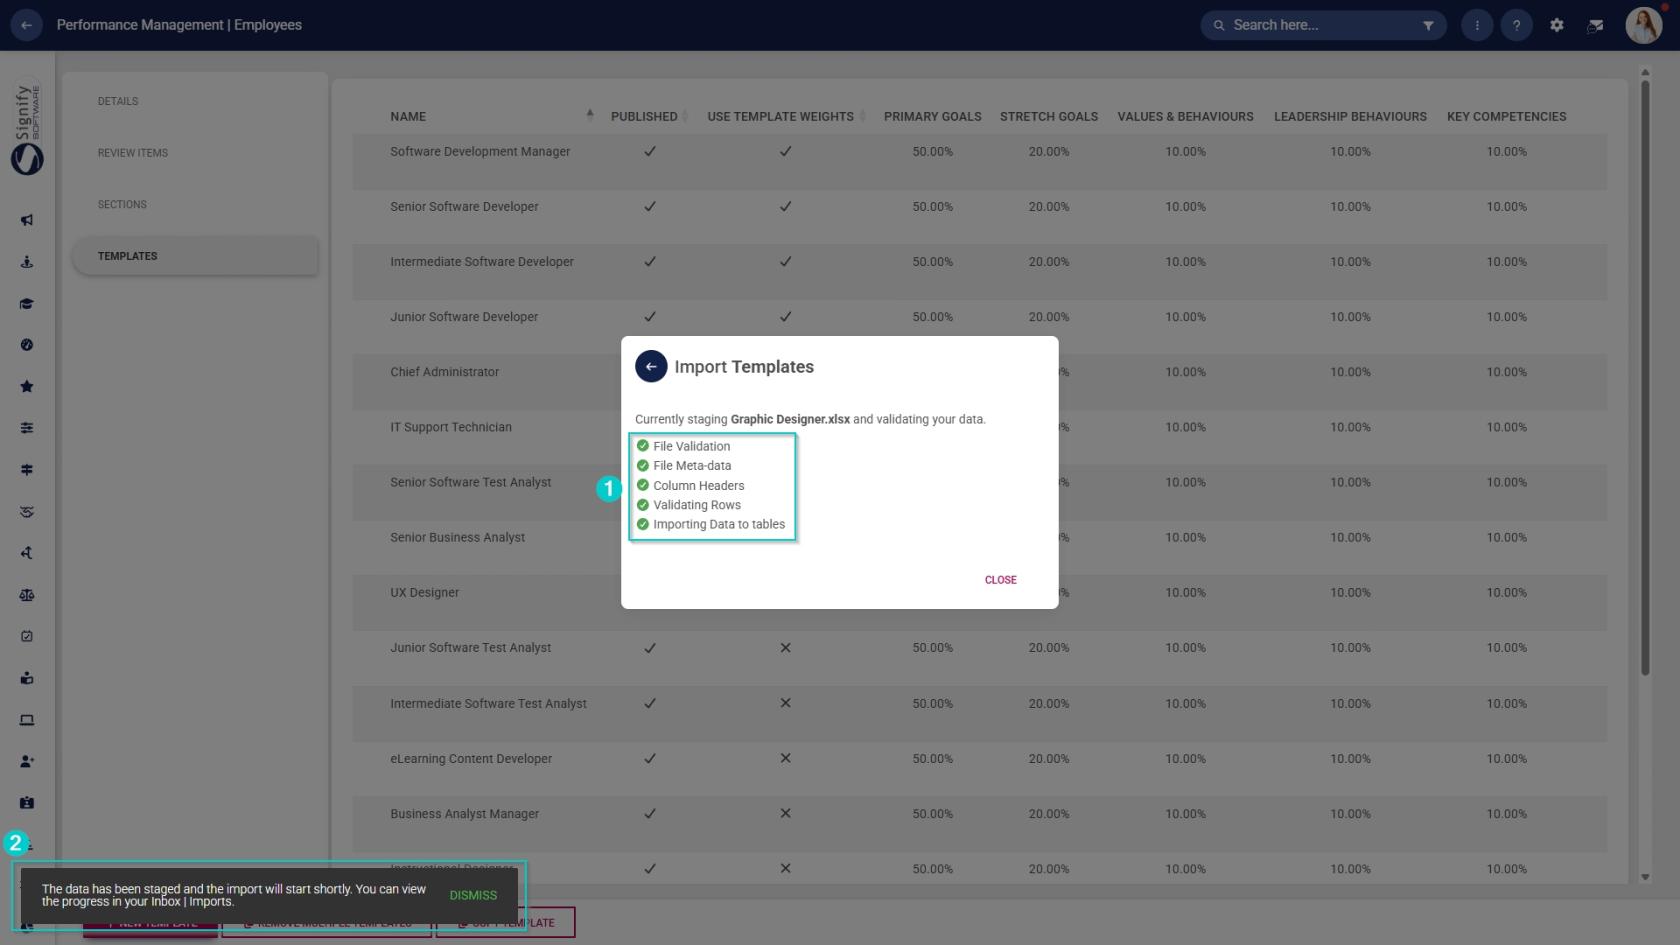
Task: Click Published checkmark for Business Analyst Manager
Action: click(x=650, y=813)
